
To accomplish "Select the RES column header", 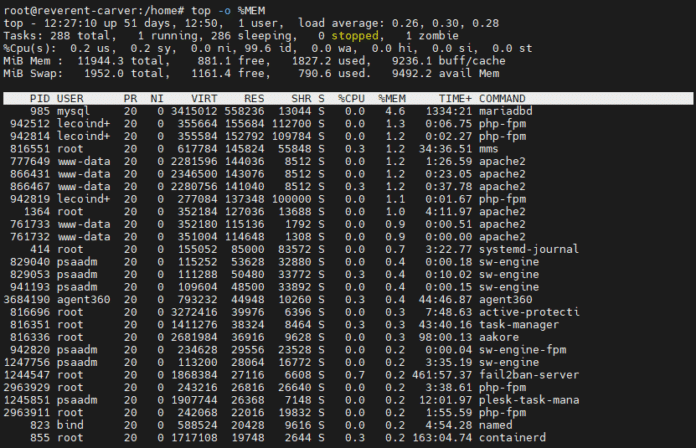I will (x=254, y=99).
